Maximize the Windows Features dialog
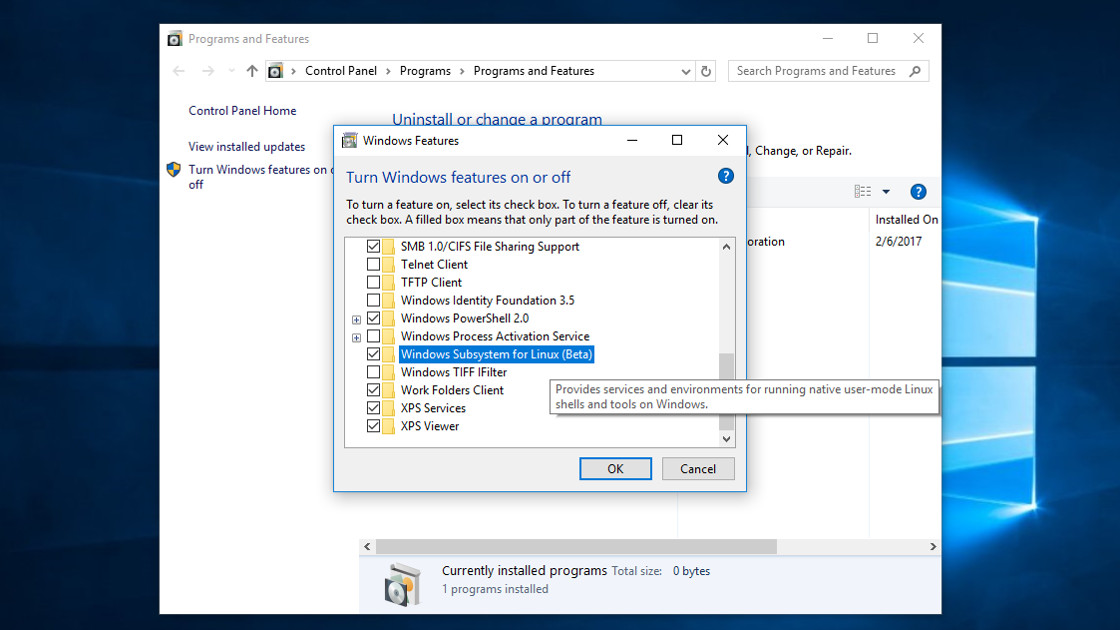Viewport: 1120px width, 630px height. (x=677, y=141)
